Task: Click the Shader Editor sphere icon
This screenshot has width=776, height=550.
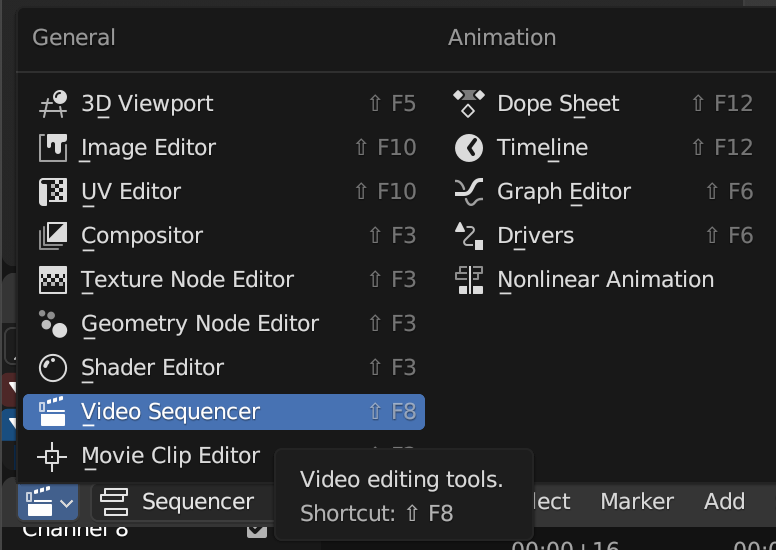Action: tap(53, 368)
